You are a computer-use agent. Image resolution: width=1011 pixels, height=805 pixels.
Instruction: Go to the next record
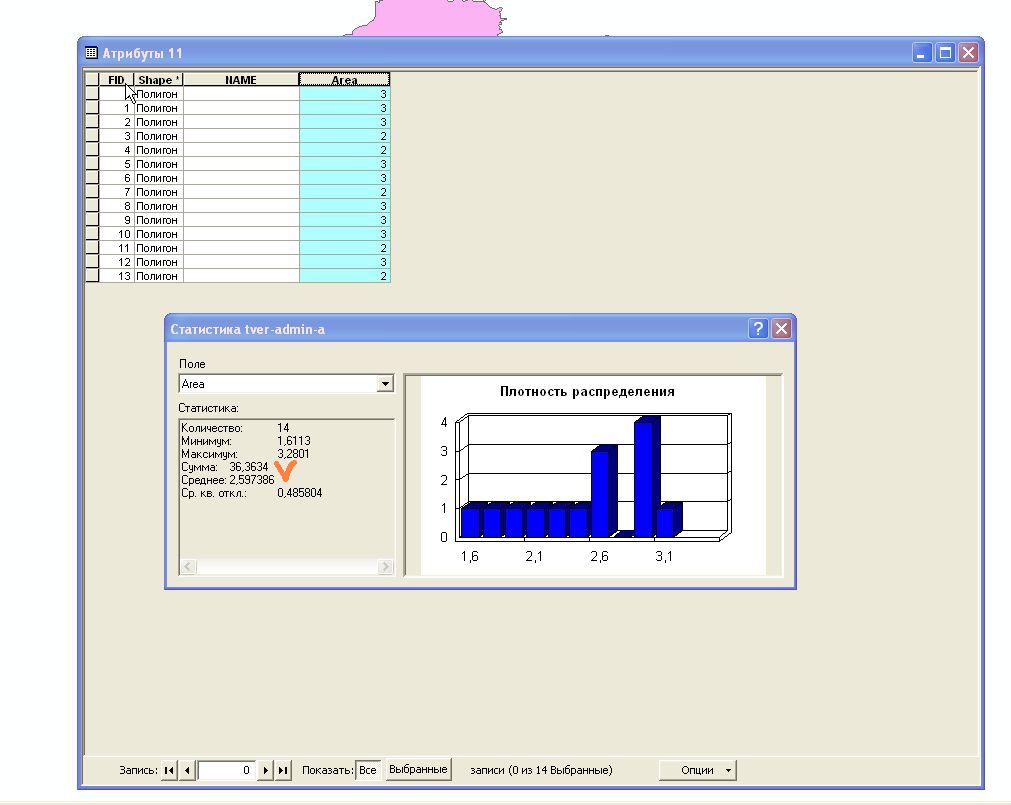click(265, 770)
